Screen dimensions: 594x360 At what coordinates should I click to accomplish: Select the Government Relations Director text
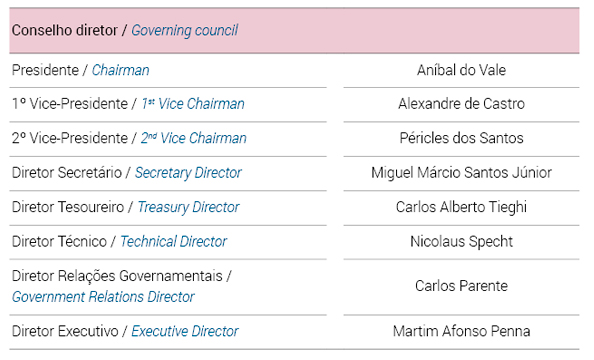[103, 297]
